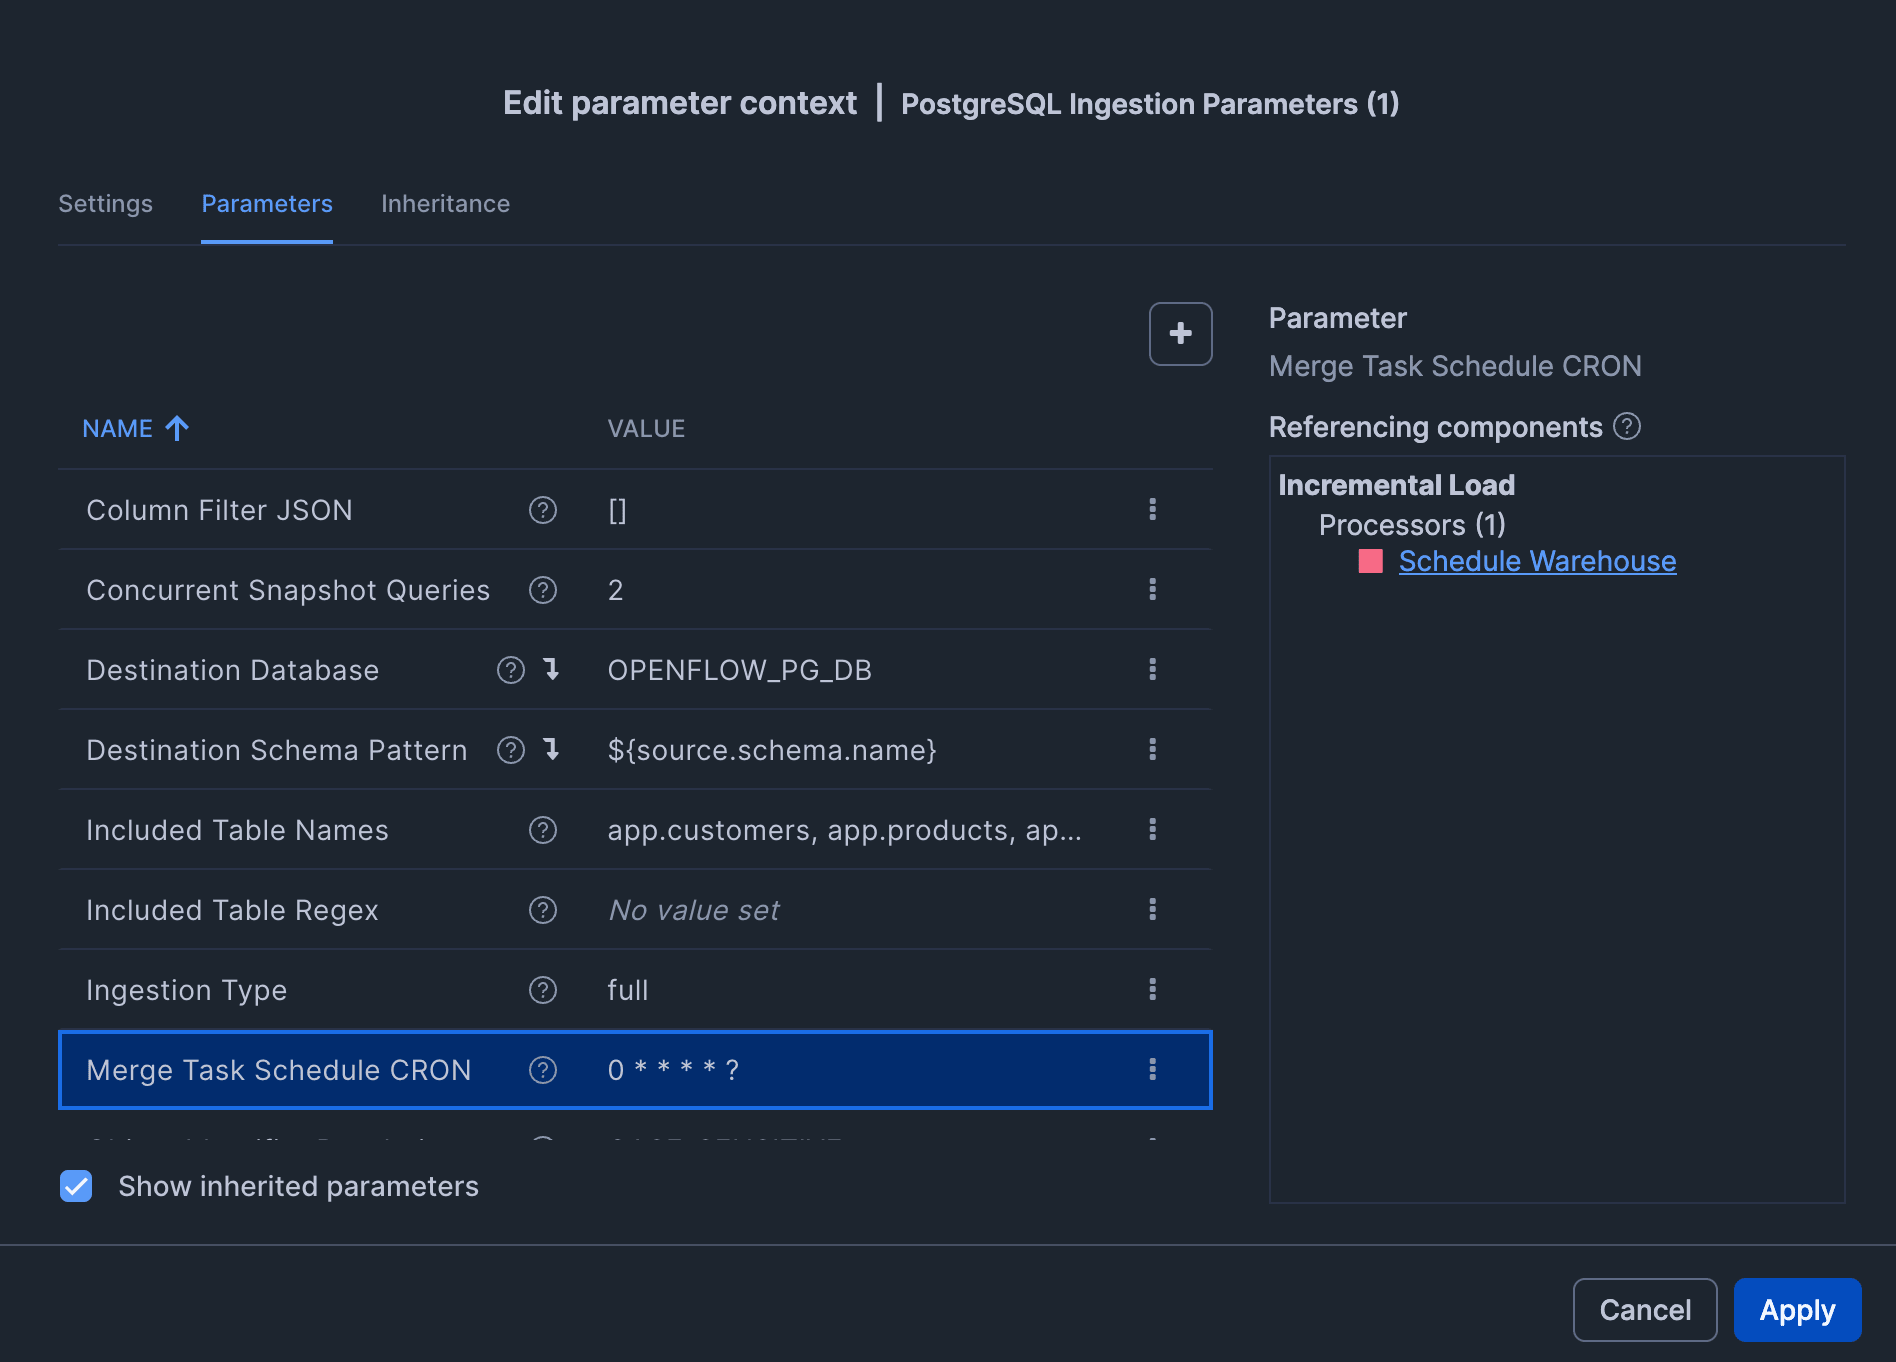Select the Concurrent Snapshot Queries parameter
Viewport: 1896px width, 1362px height.
(288, 590)
